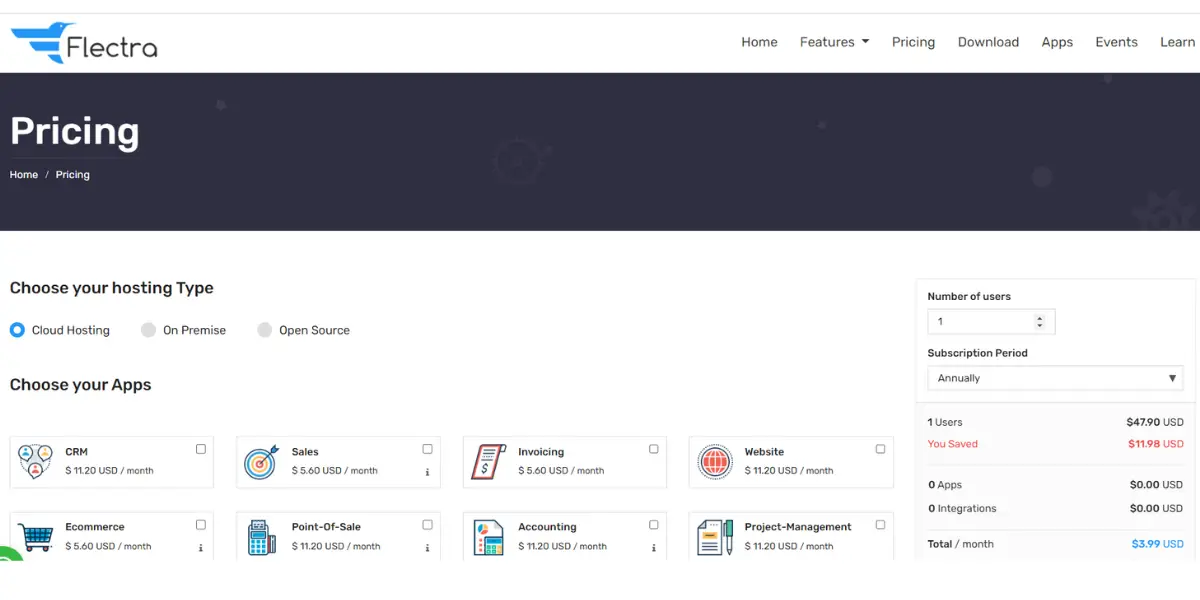The image size is (1200, 600).
Task: Open the Subscription Period dropdown
Action: coord(1055,378)
